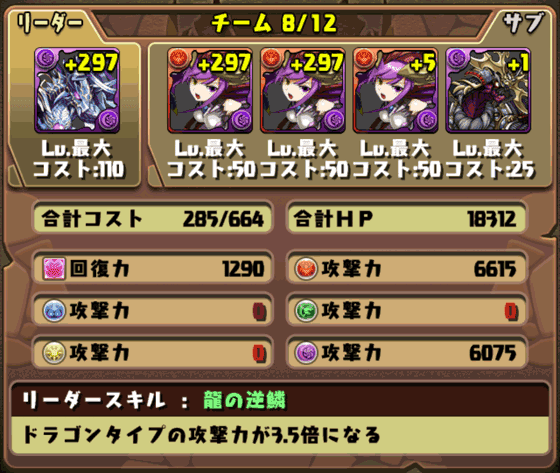Tap the blue water attribute orb icon
560x473 pixels.
pos(54,310)
